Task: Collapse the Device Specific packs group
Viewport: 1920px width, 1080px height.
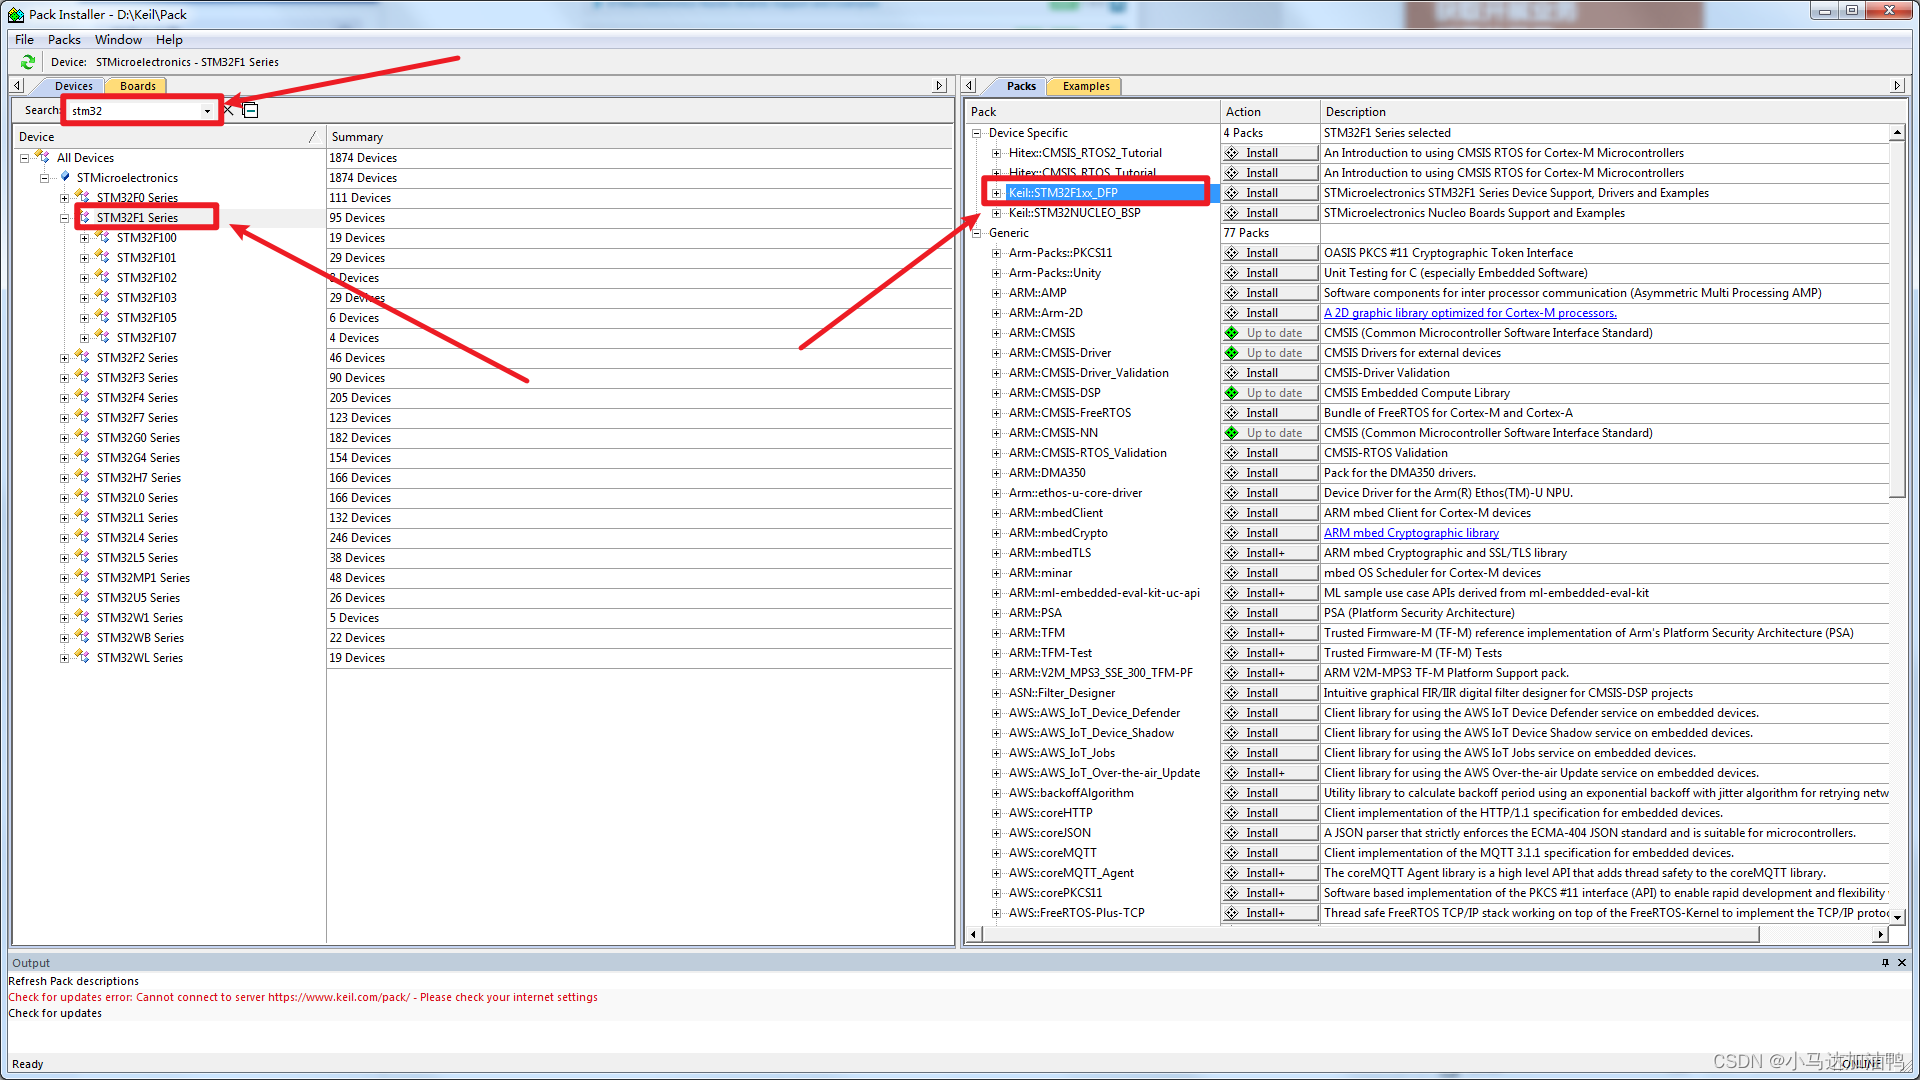Action: coord(977,133)
